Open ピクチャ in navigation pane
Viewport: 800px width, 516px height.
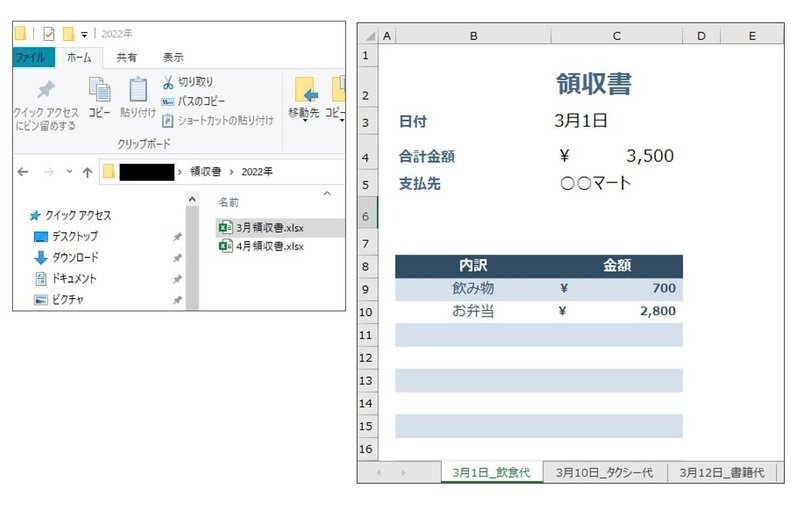[59, 300]
